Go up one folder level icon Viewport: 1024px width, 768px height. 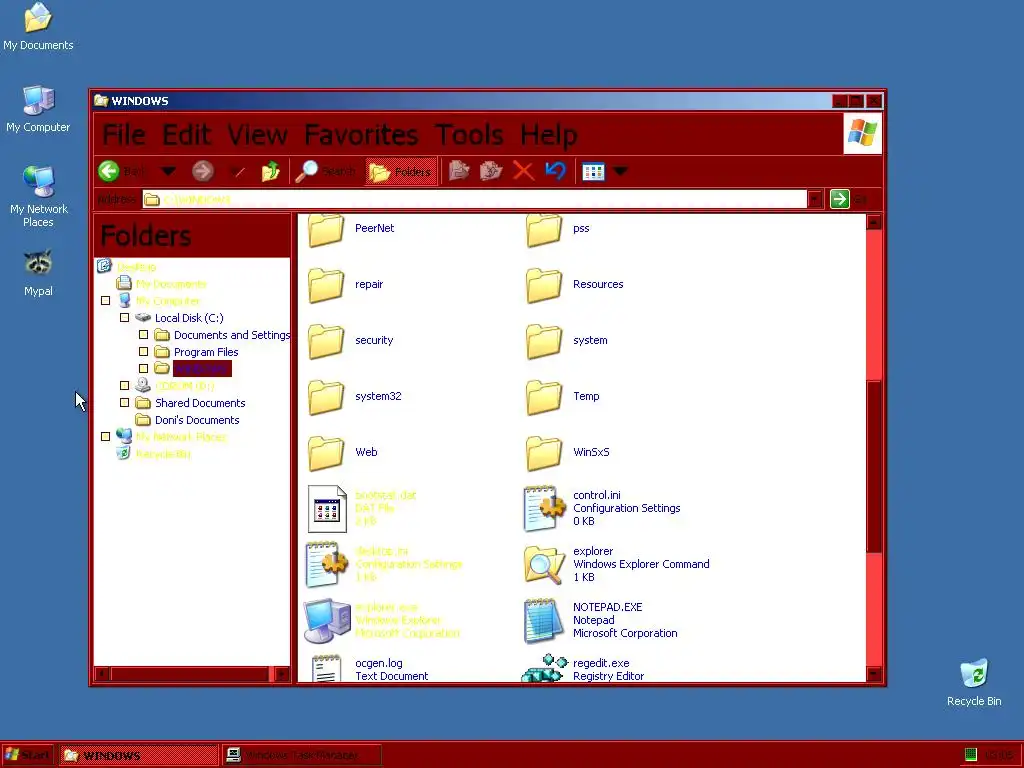point(270,171)
